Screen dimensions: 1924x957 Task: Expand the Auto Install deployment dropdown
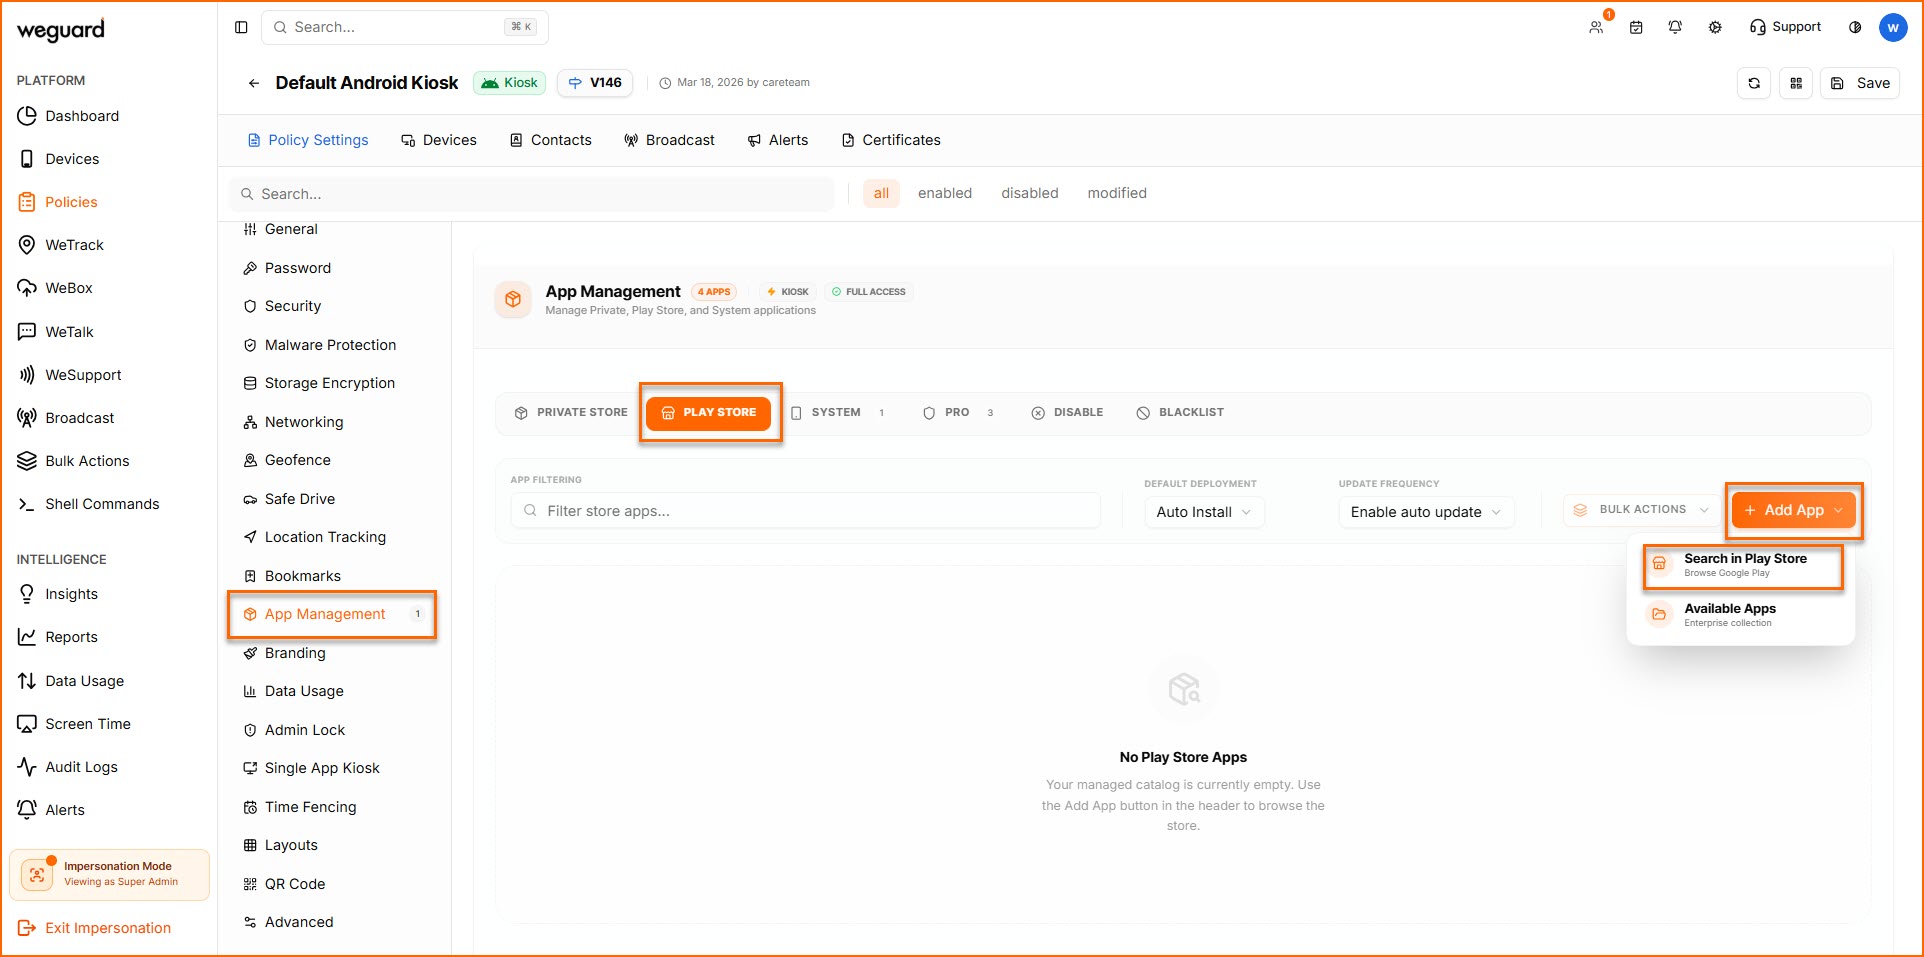[1203, 512]
